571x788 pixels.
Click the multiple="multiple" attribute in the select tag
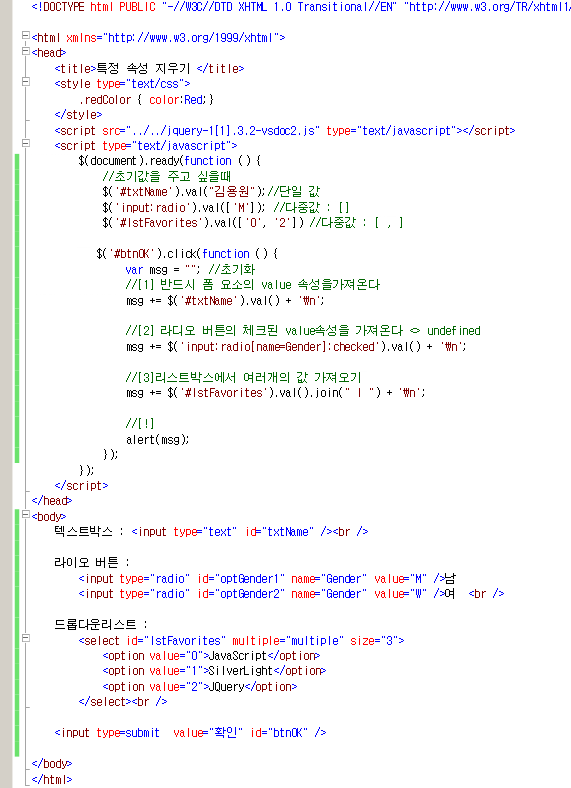click(x=288, y=641)
